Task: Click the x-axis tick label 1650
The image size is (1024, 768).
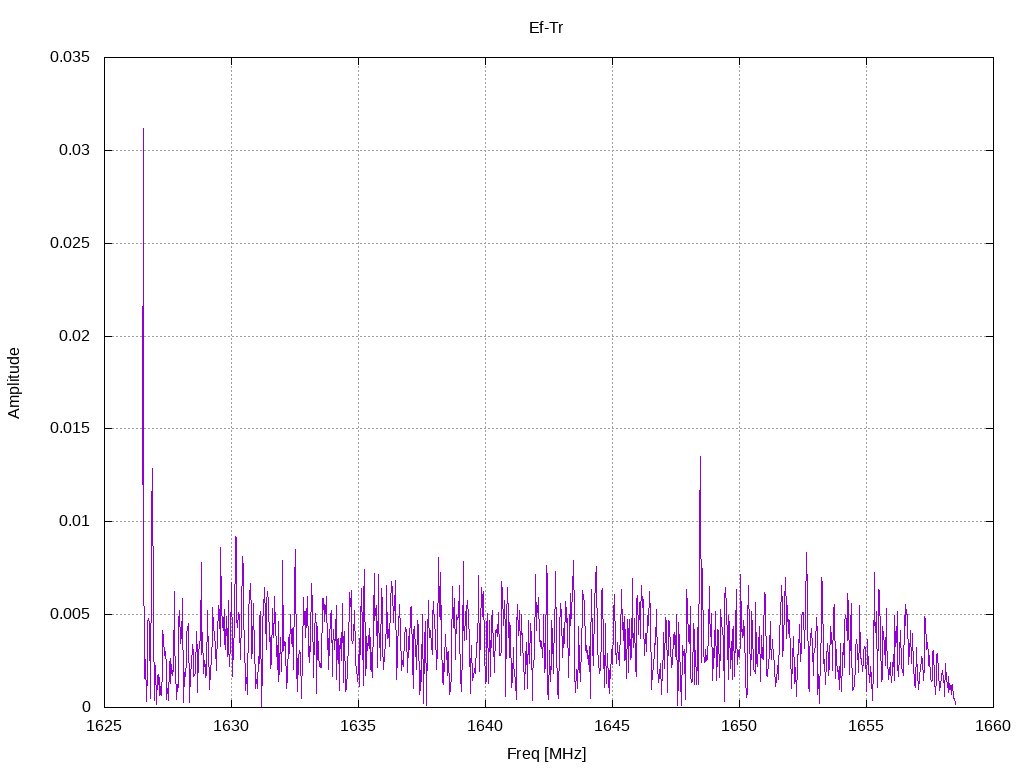Action: (739, 726)
